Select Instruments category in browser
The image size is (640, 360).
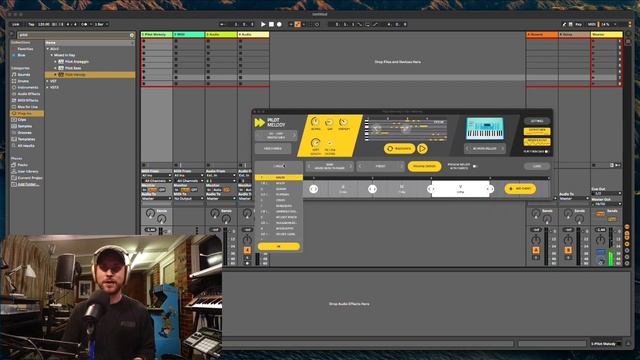[x=28, y=88]
